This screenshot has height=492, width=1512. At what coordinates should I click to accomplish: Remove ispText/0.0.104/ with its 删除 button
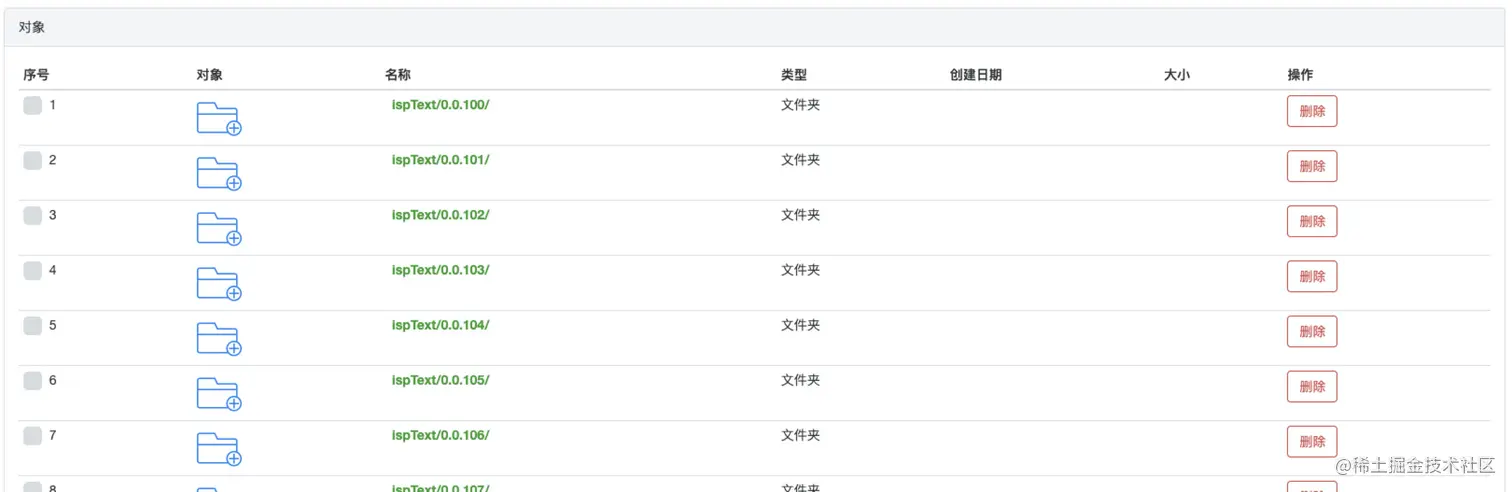1312,332
